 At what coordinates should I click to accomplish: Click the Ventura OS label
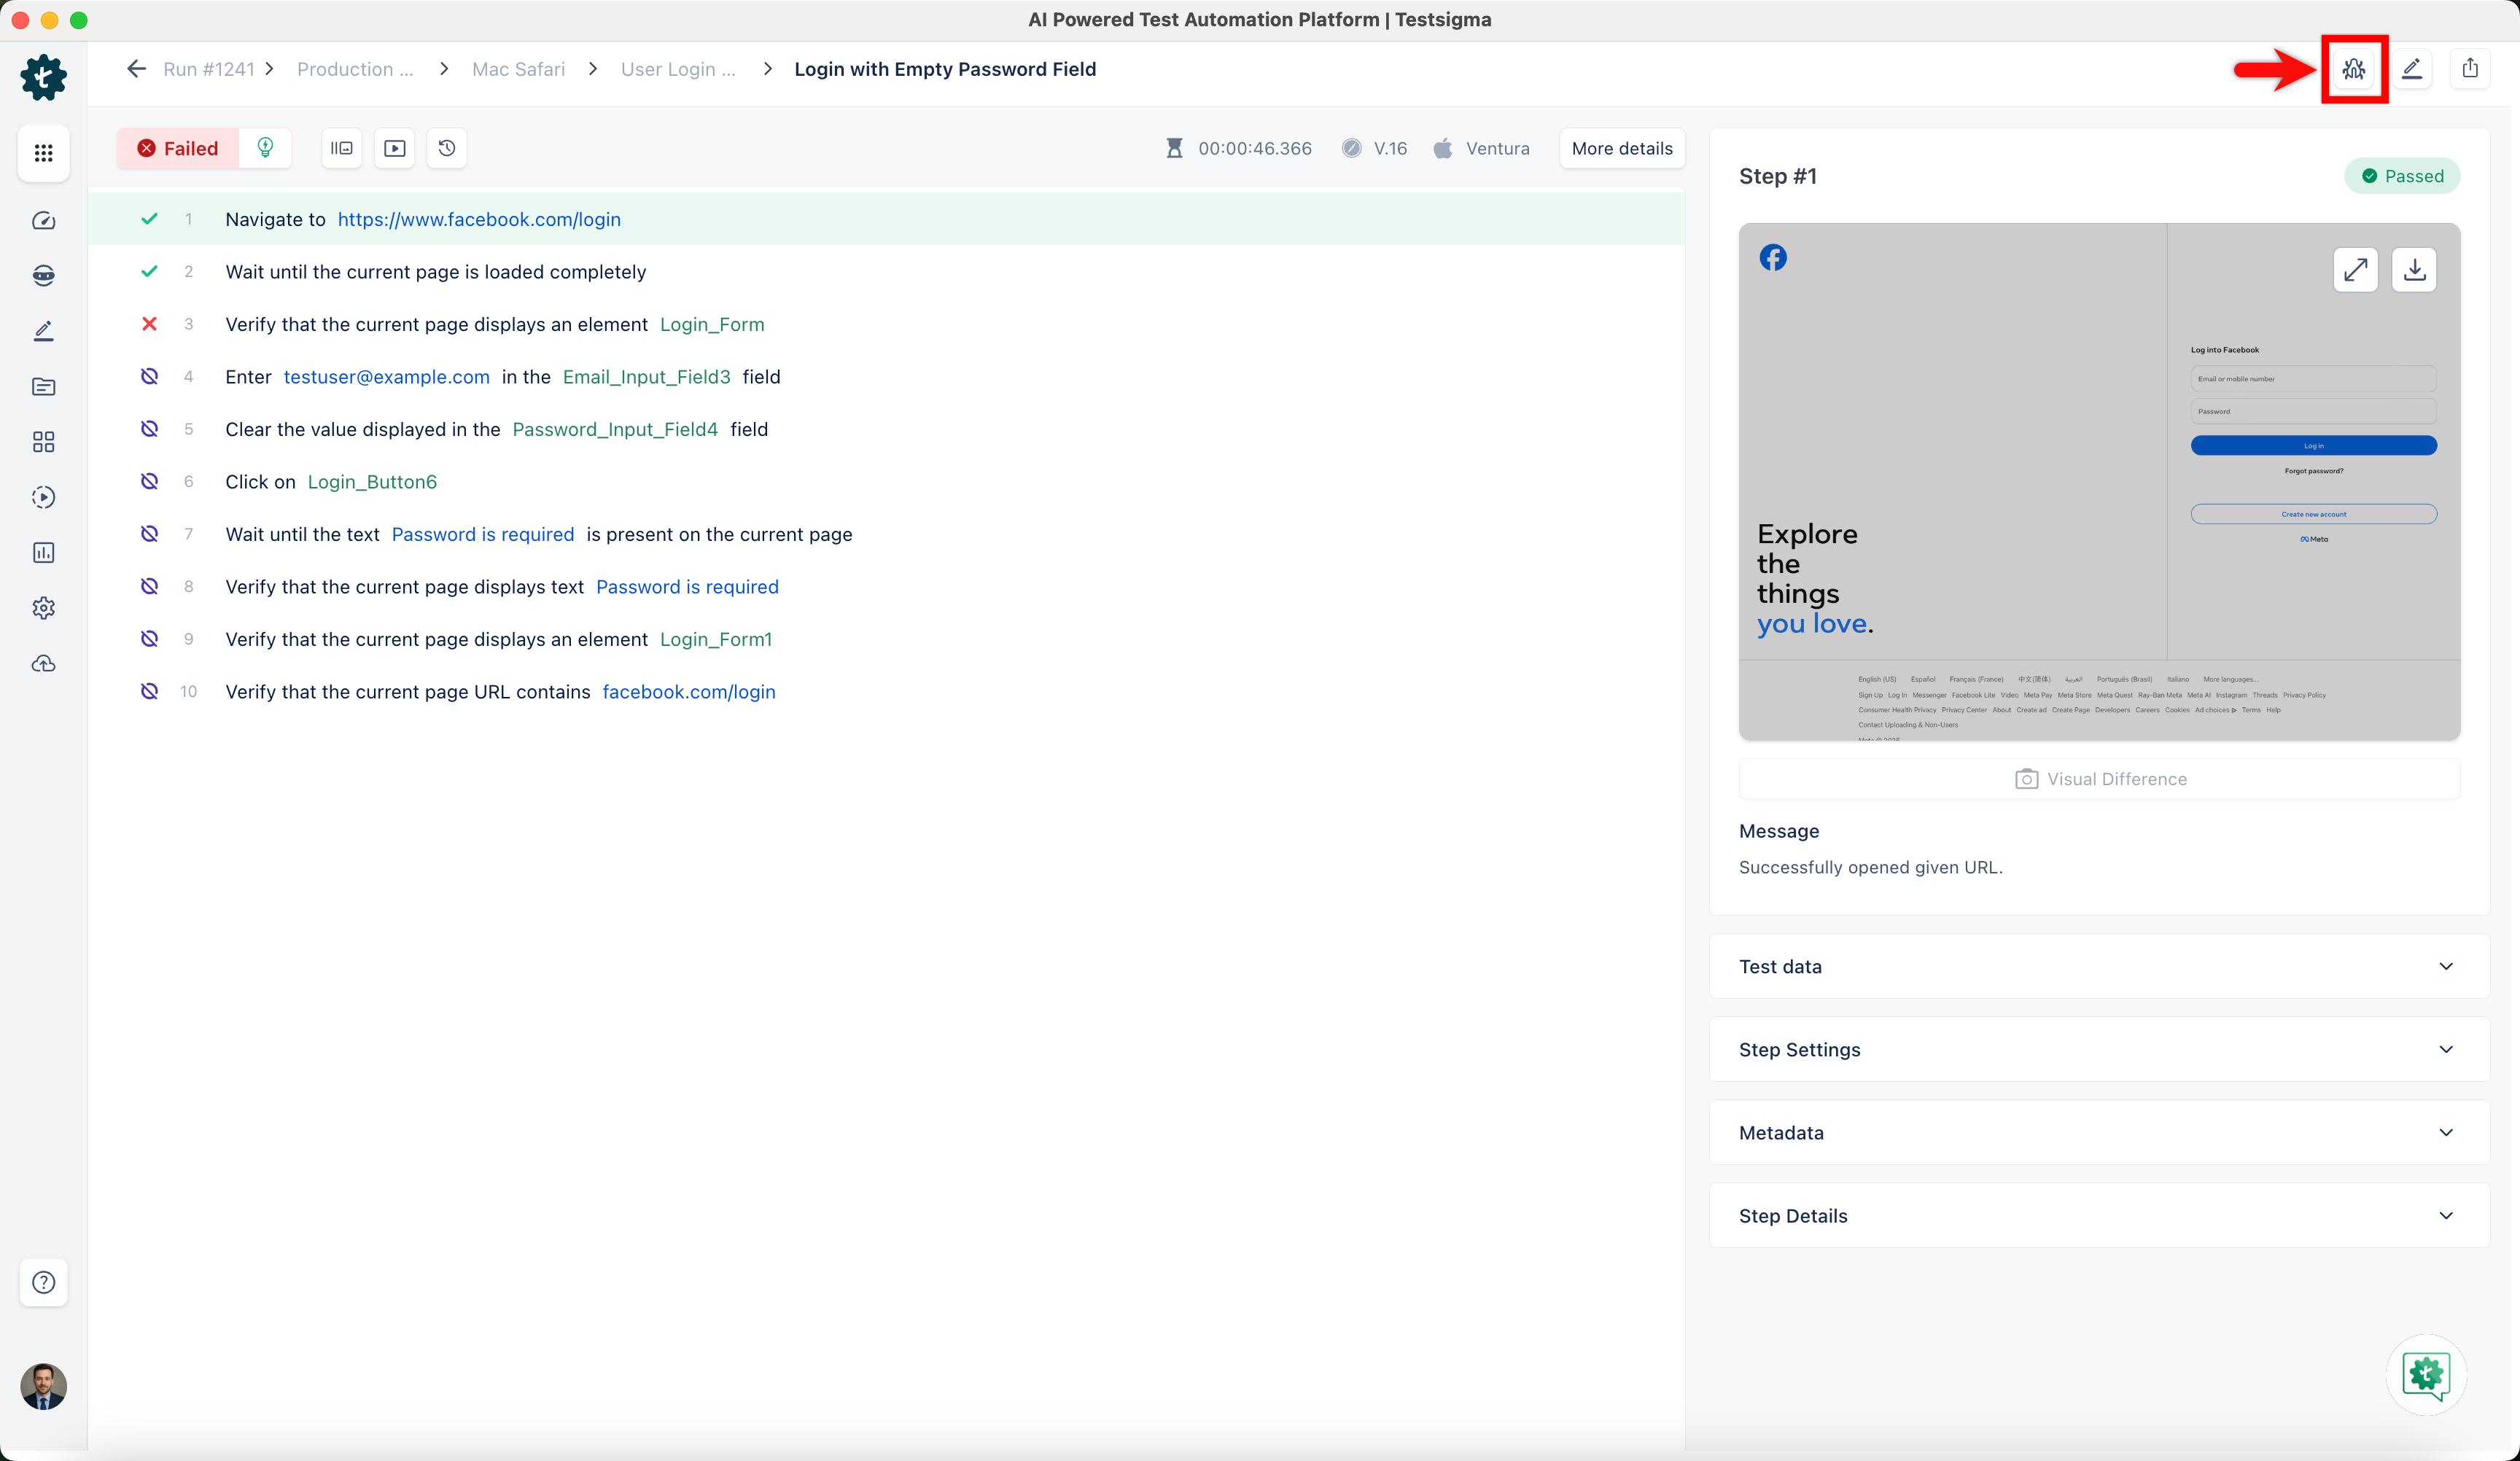tap(1497, 148)
